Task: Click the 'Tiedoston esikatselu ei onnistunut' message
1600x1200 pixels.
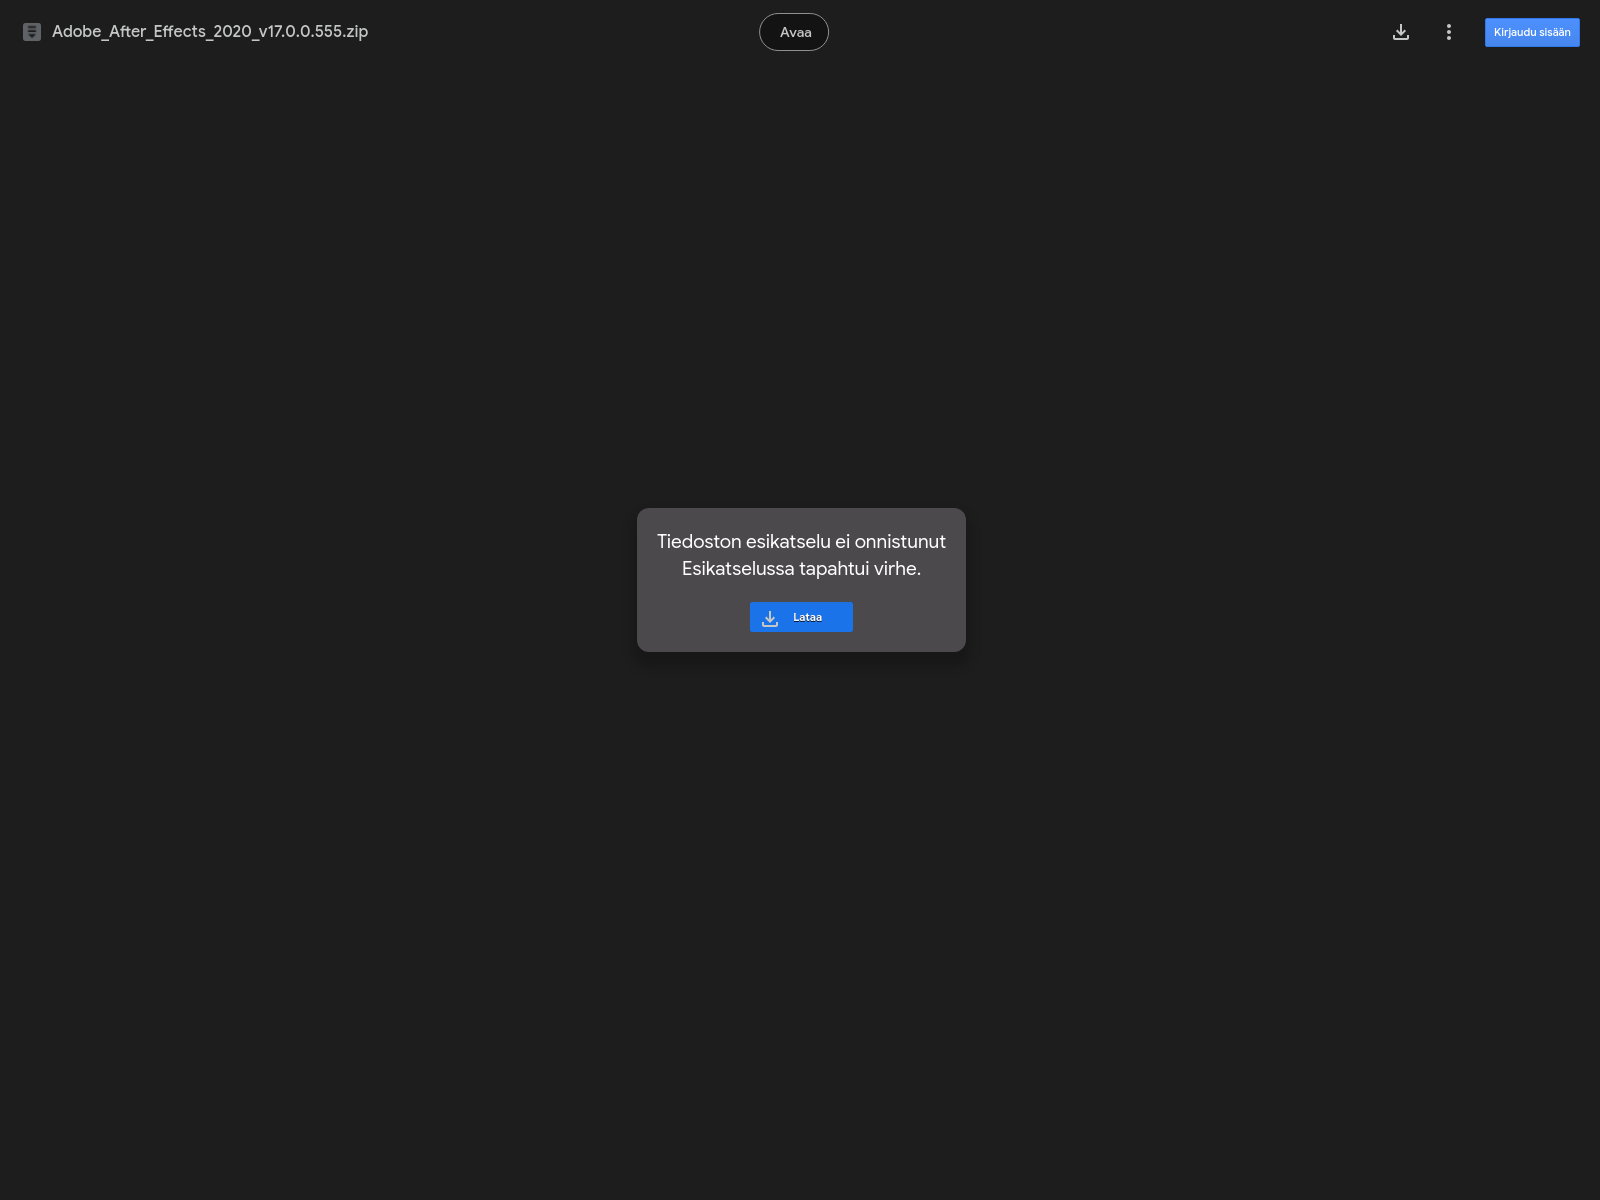Action: point(801,541)
